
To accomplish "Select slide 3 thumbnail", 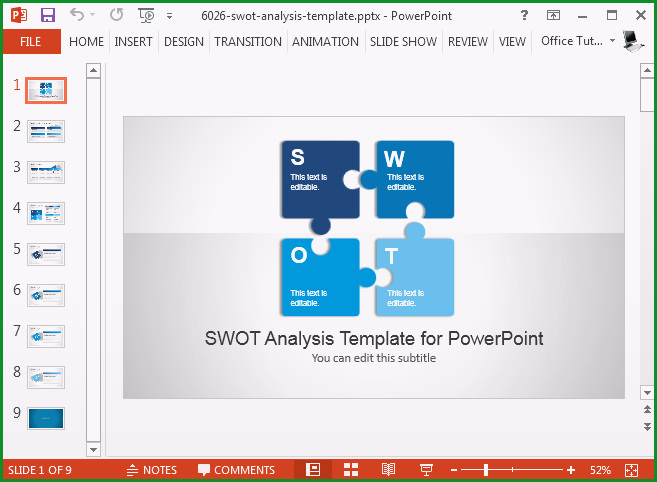I will [46, 172].
